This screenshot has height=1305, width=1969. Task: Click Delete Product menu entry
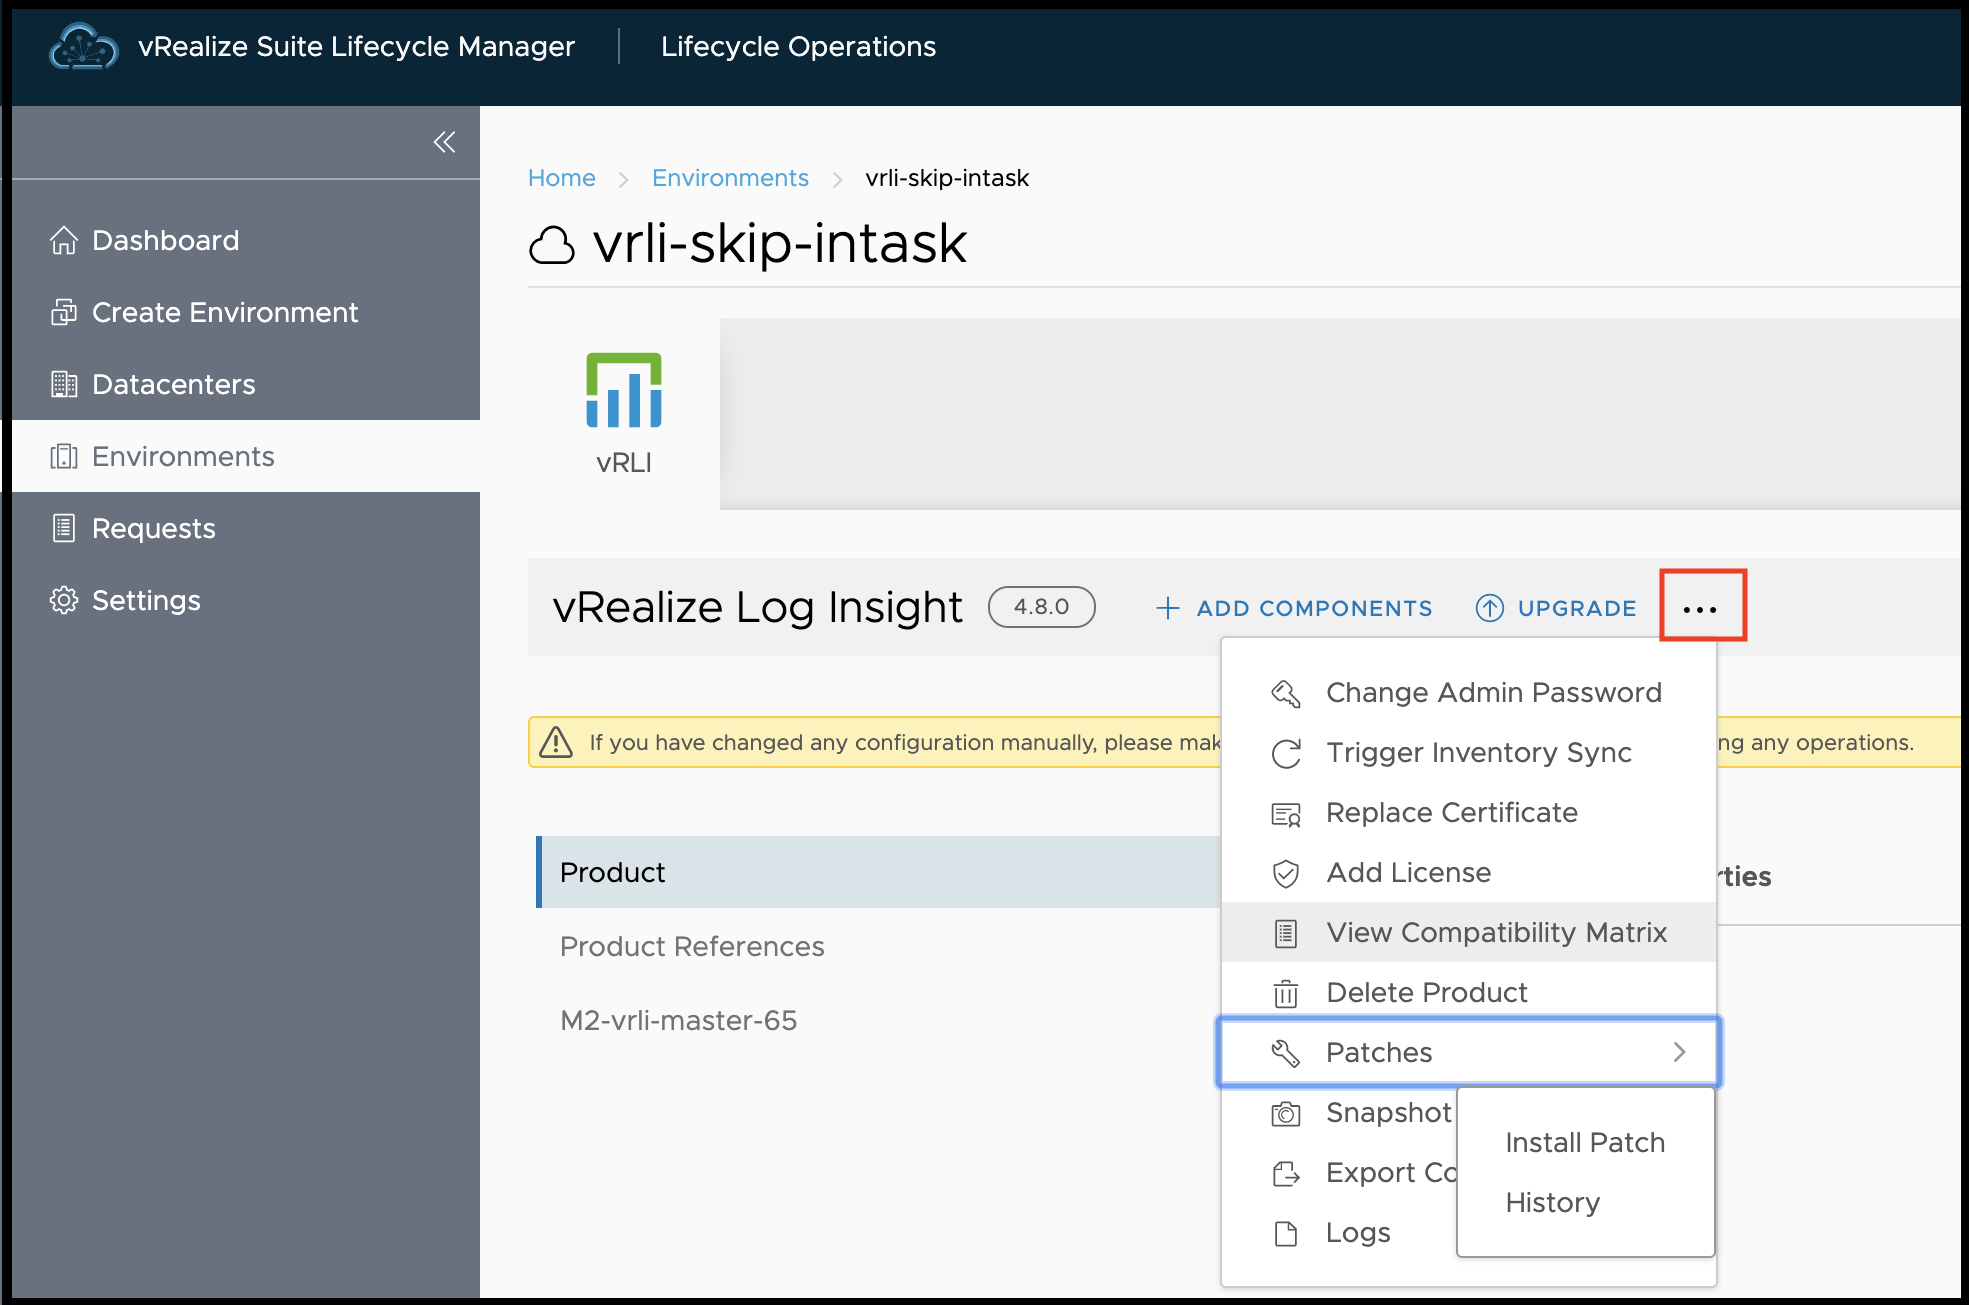[x=1426, y=992]
